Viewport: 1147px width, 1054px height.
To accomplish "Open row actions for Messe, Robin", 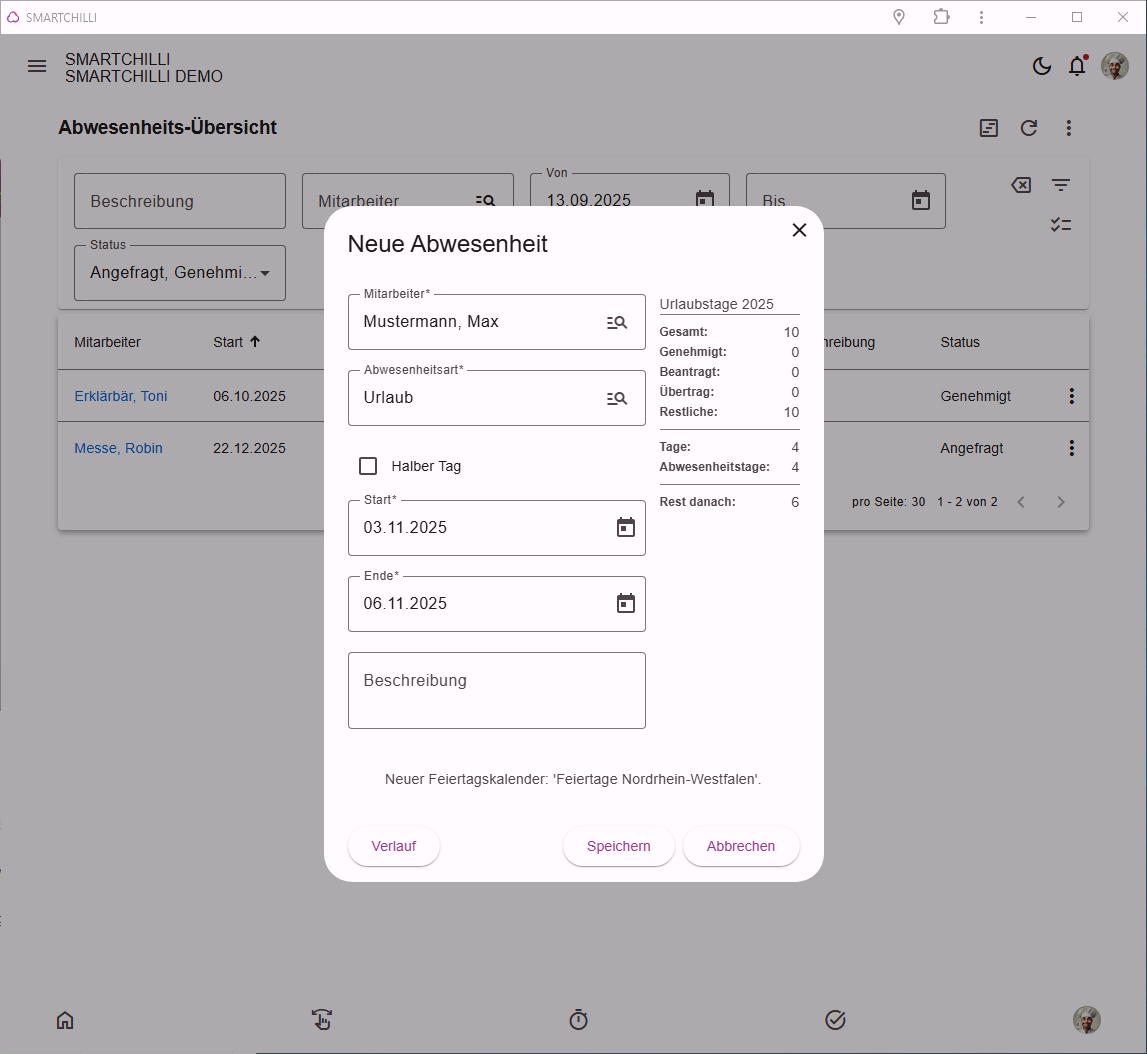I will (x=1072, y=448).
